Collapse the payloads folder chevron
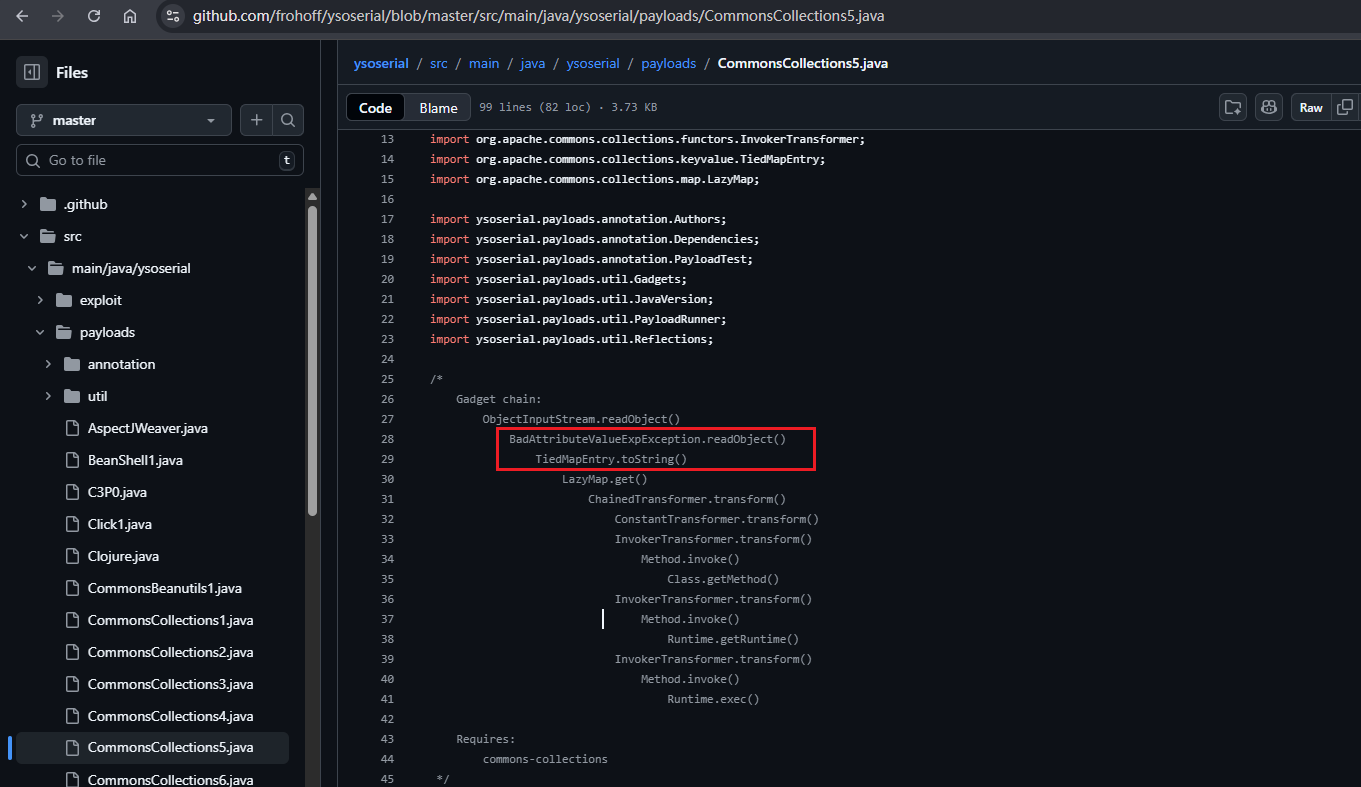The image size is (1361, 787). (x=41, y=332)
